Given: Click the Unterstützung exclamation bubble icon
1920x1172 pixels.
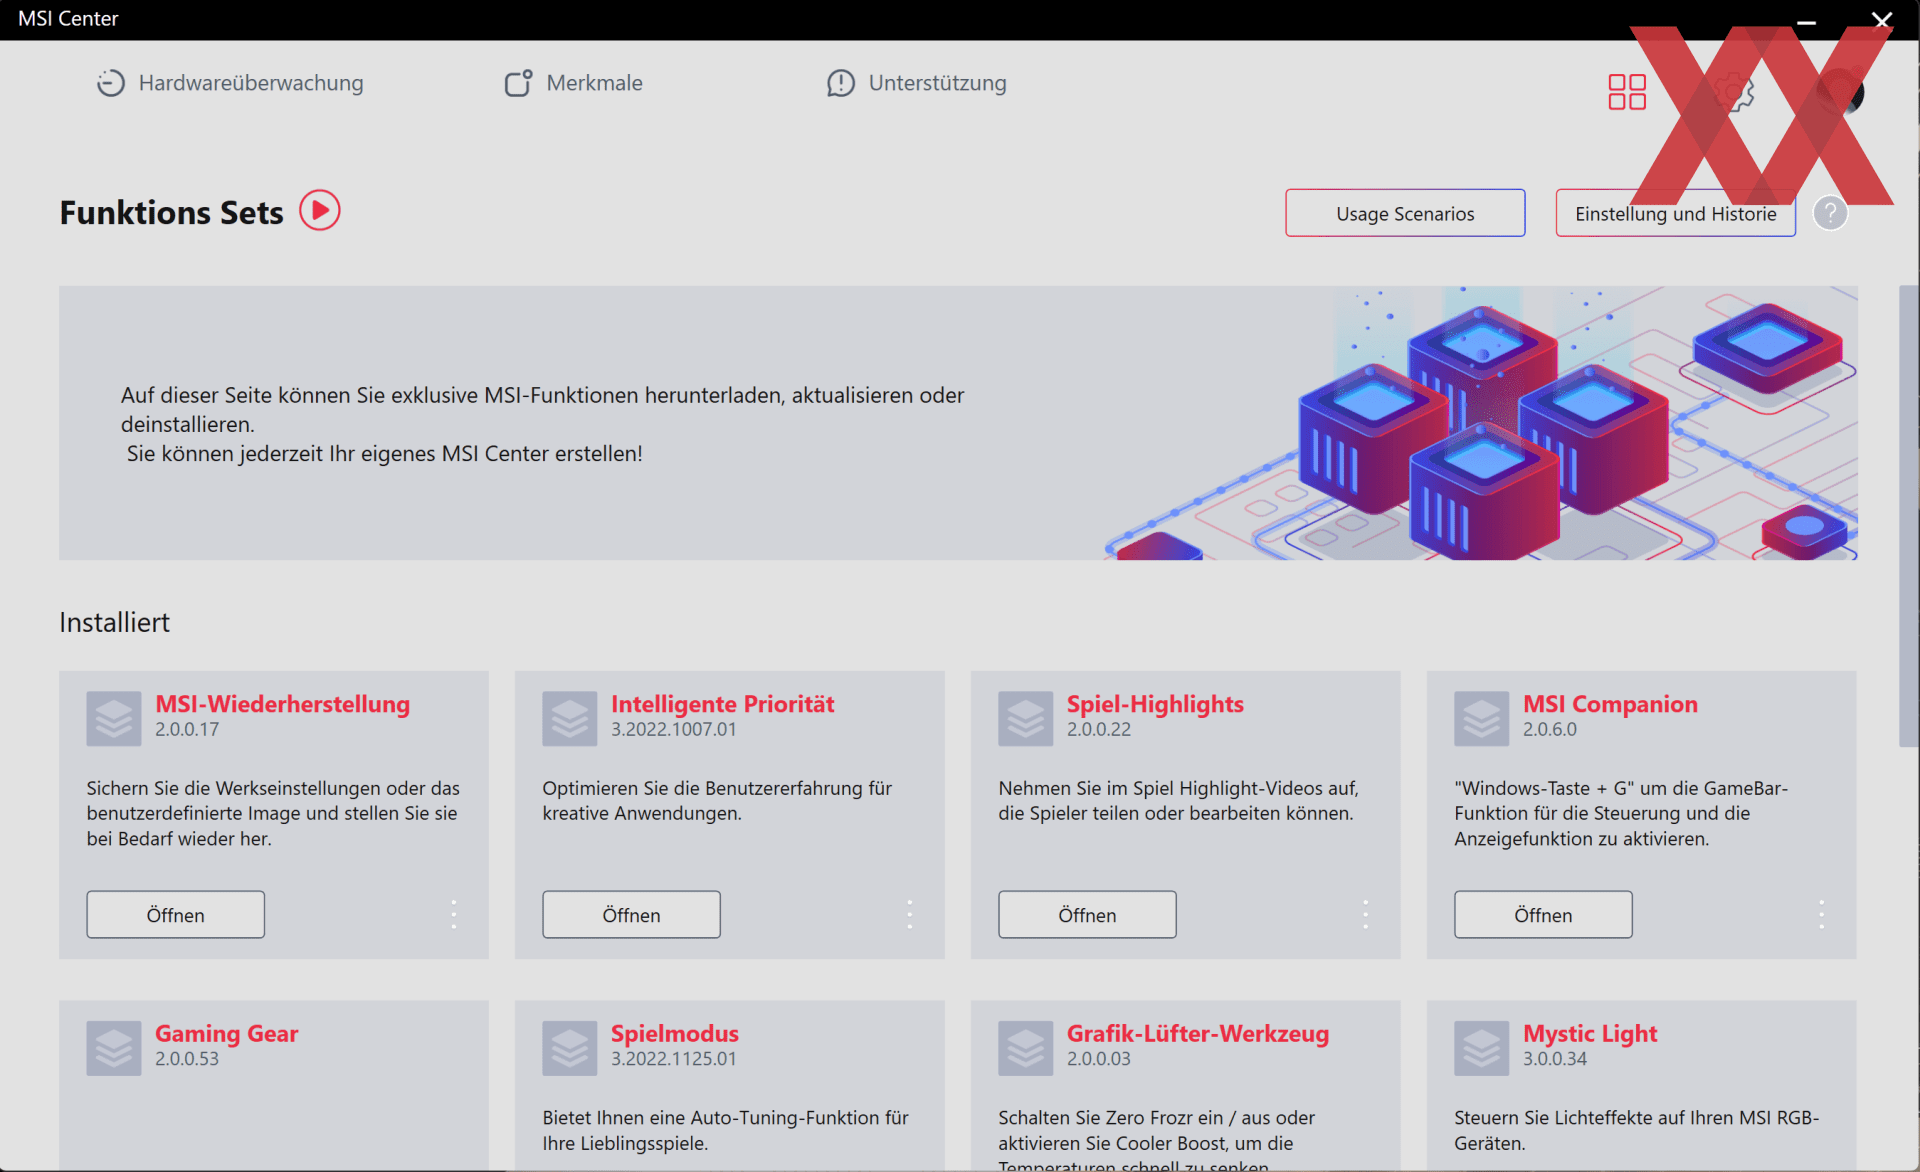Looking at the screenshot, I should click(x=841, y=83).
